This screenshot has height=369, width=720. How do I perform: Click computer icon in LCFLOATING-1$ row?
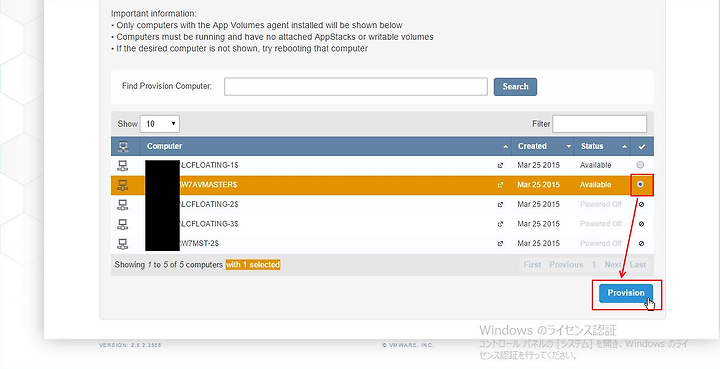tap(123, 165)
